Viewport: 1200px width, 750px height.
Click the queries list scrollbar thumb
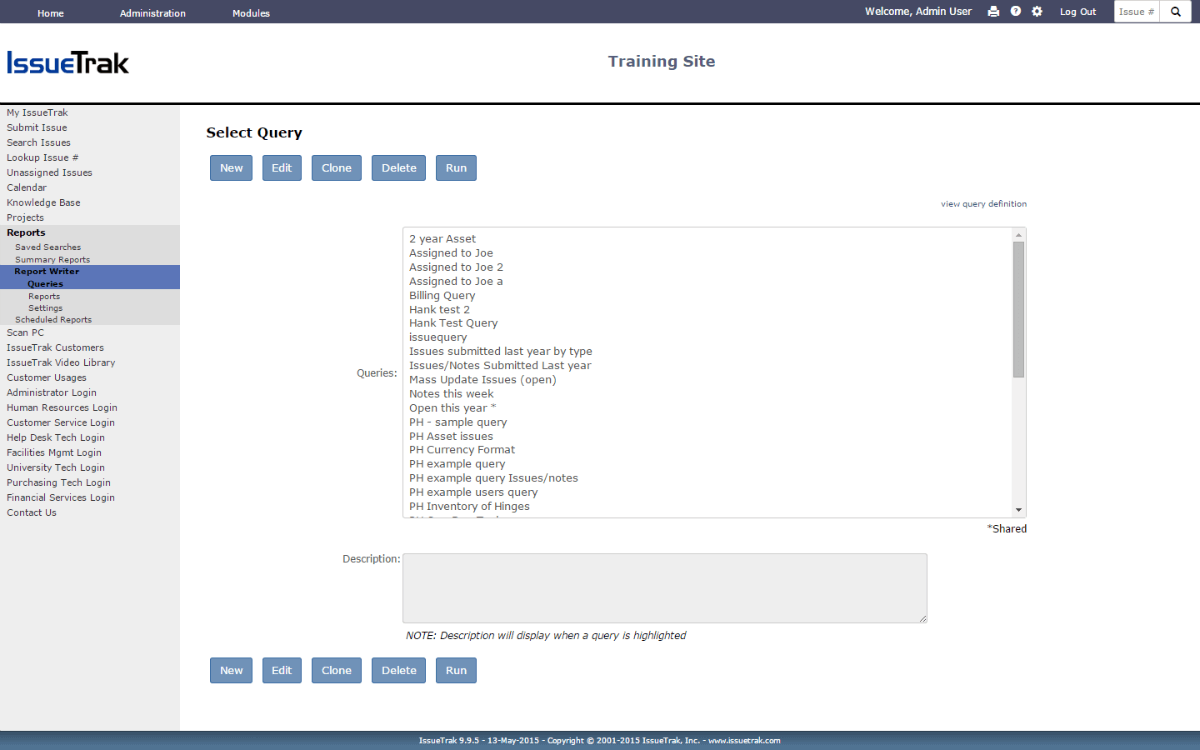(x=1018, y=309)
